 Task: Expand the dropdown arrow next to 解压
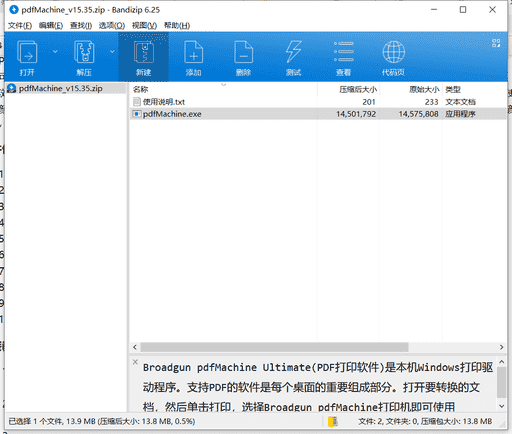pyautogui.click(x=112, y=51)
